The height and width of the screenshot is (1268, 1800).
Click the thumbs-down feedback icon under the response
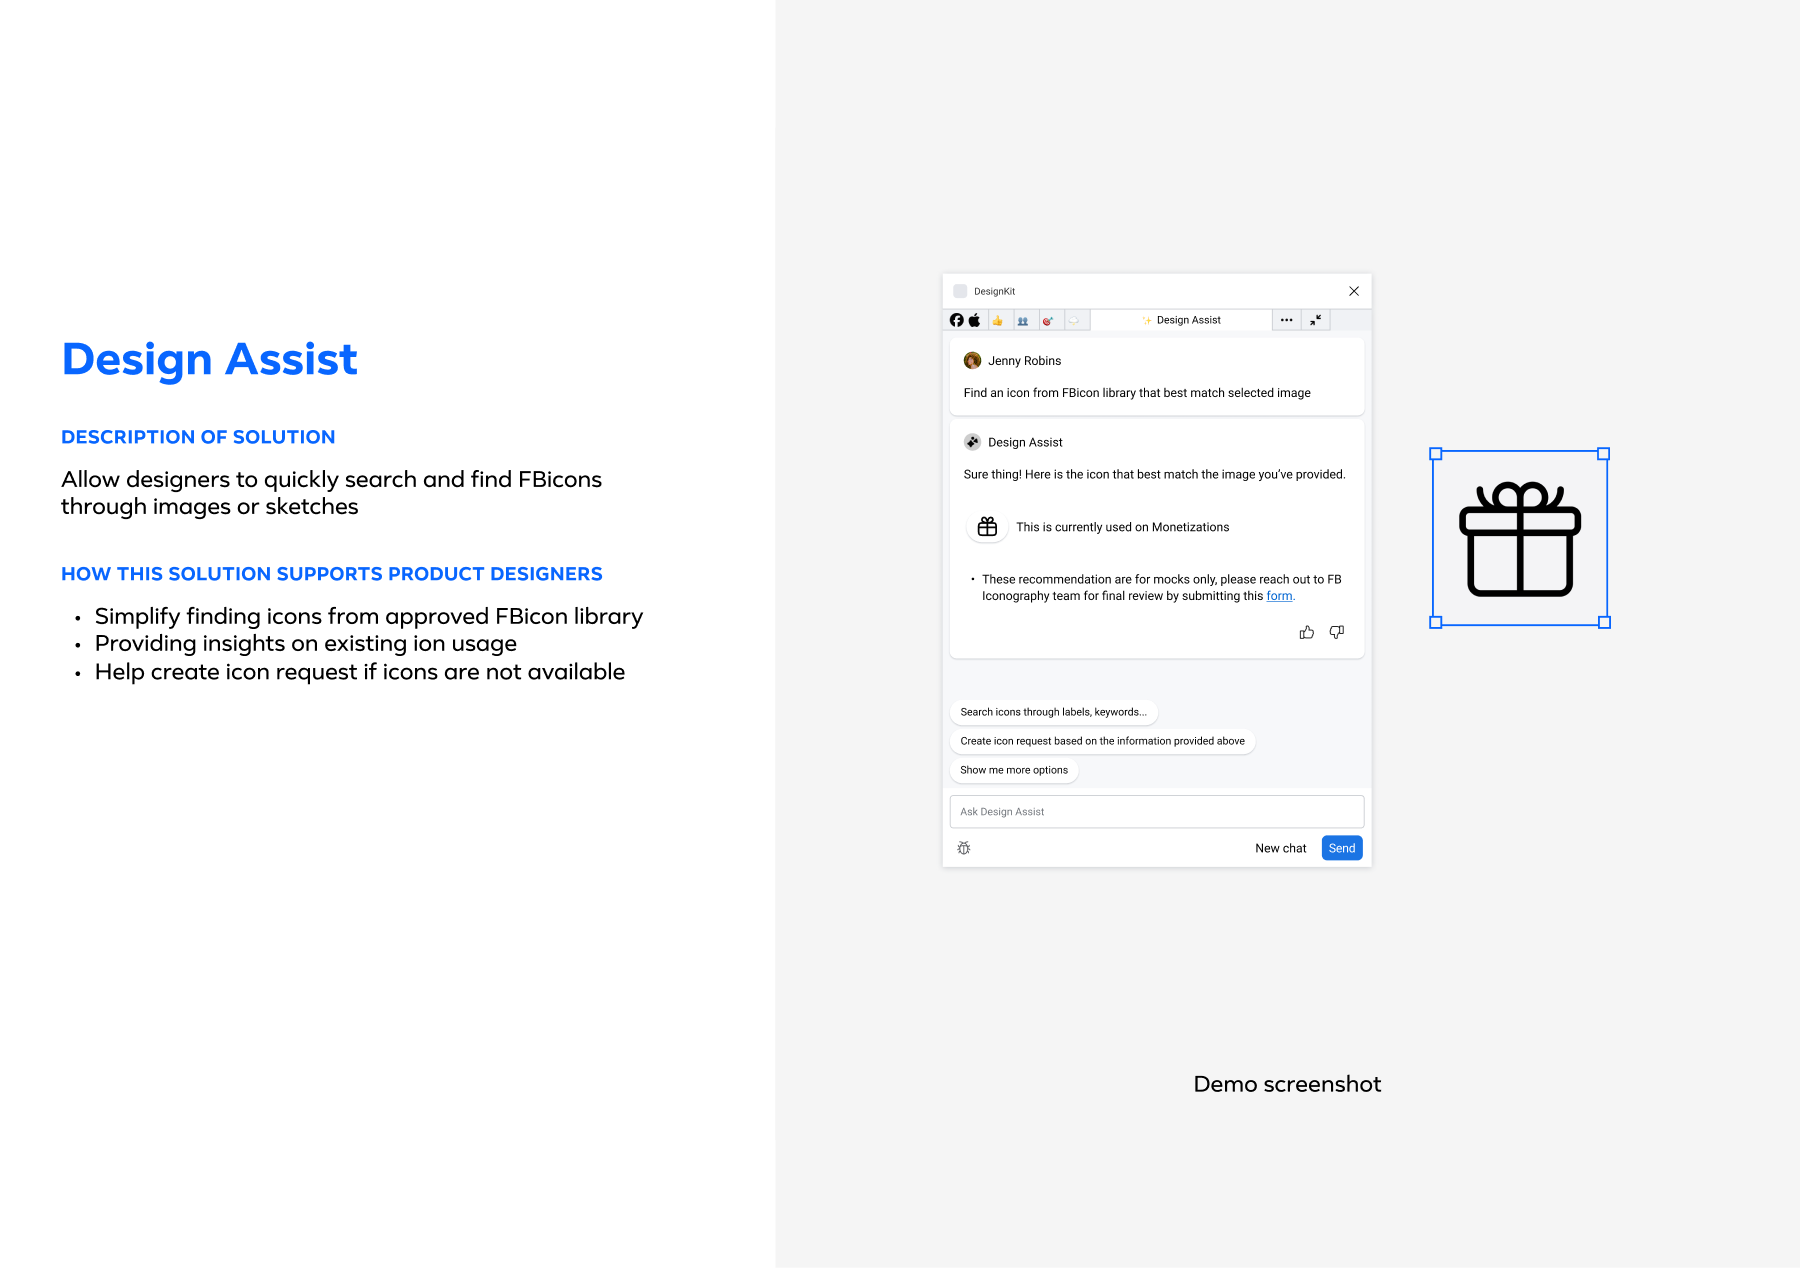[1336, 632]
